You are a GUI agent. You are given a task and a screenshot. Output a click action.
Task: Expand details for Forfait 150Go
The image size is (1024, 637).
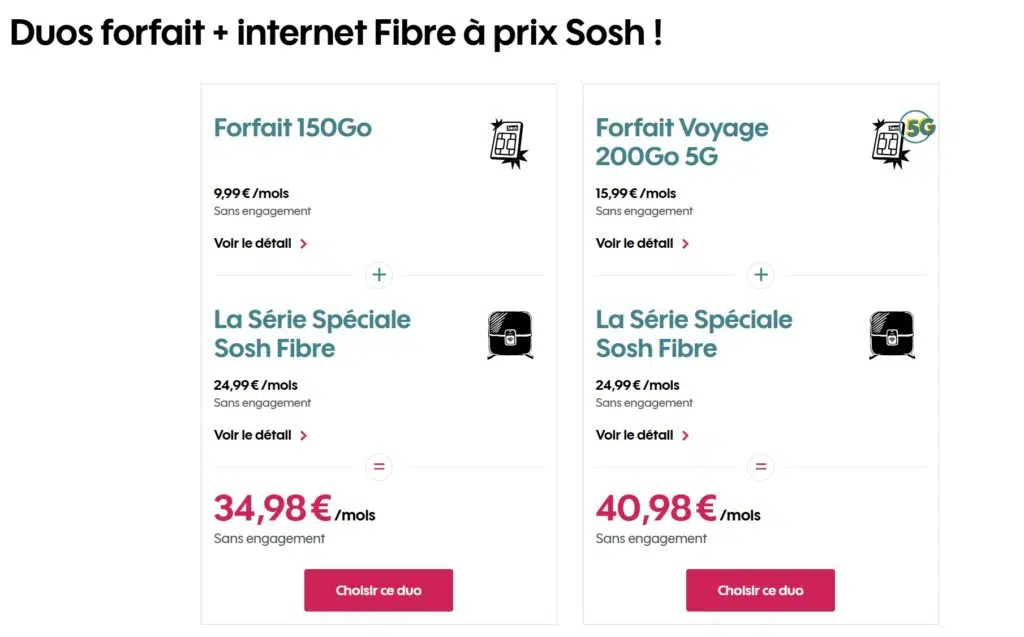tap(261, 243)
